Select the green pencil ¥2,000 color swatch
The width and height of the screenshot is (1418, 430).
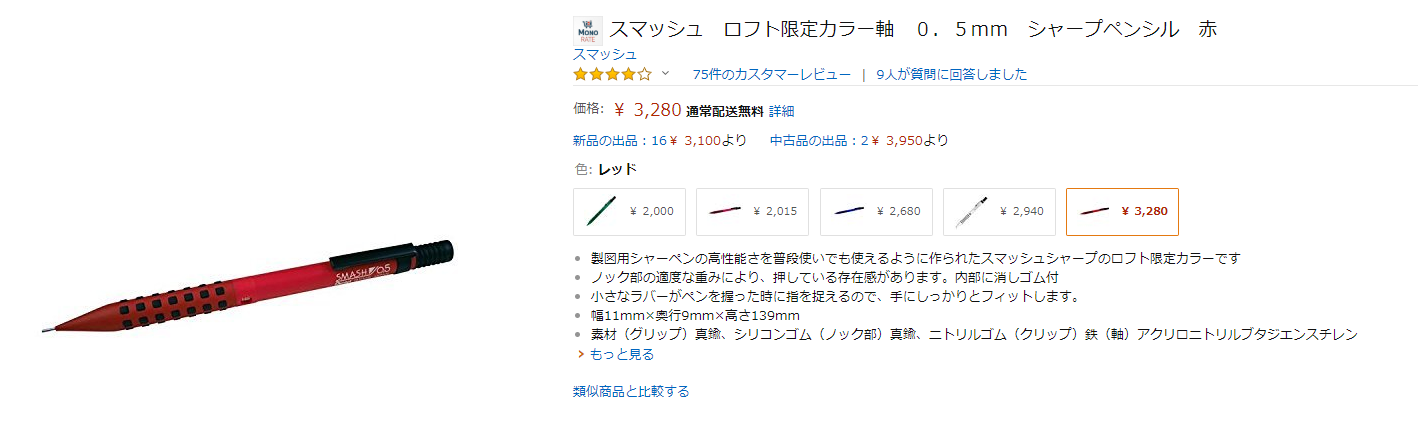click(629, 212)
